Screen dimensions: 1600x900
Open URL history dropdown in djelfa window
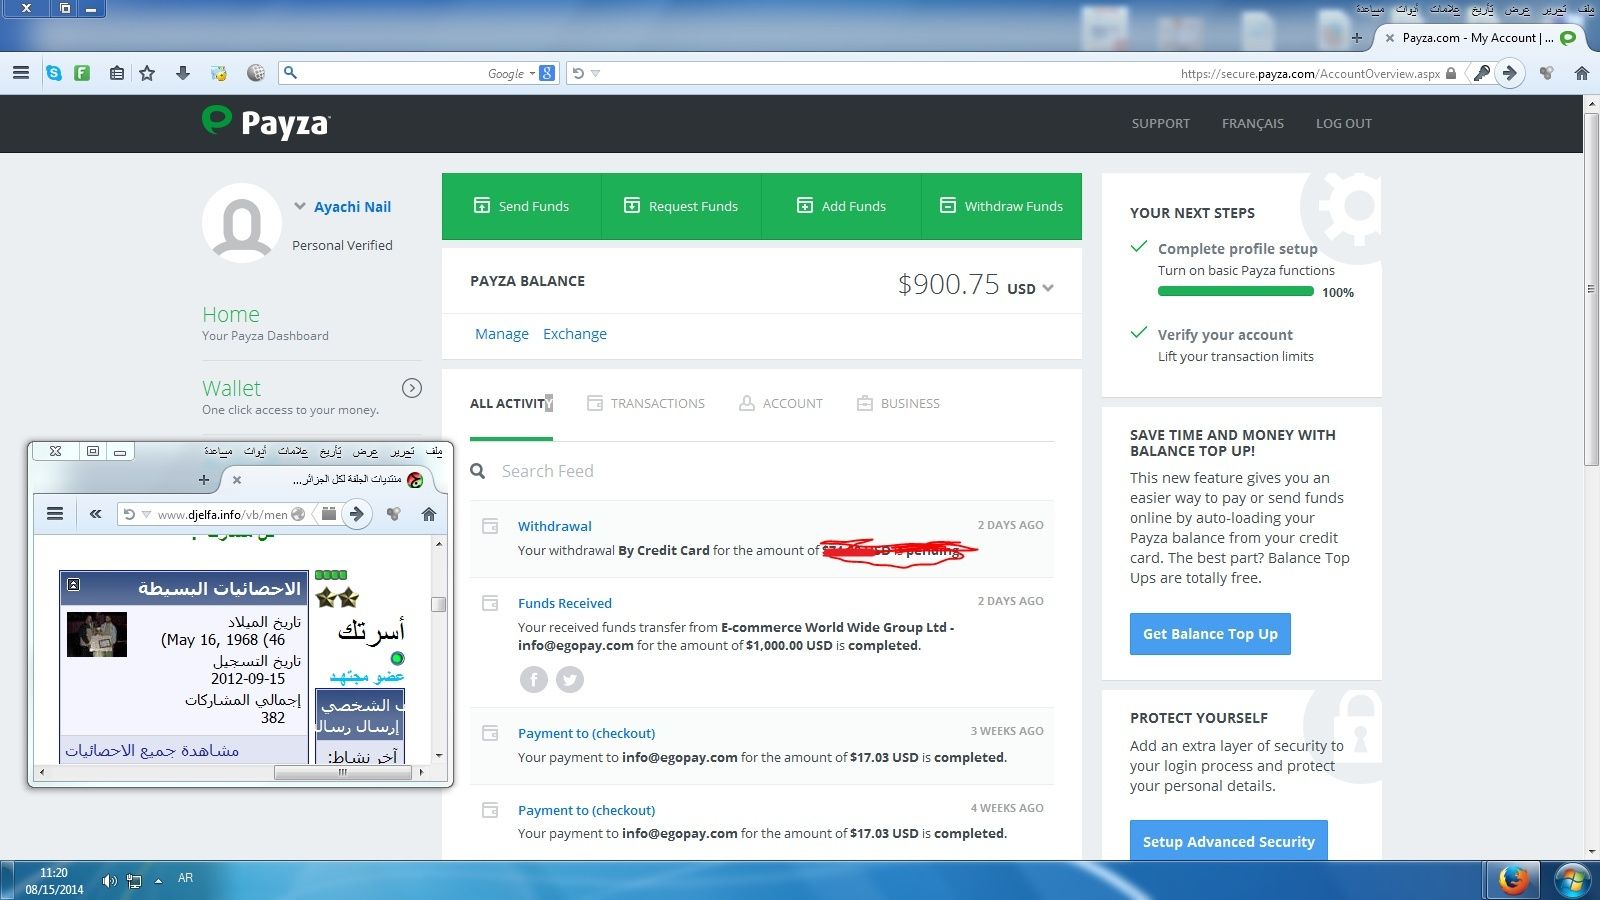coord(146,514)
